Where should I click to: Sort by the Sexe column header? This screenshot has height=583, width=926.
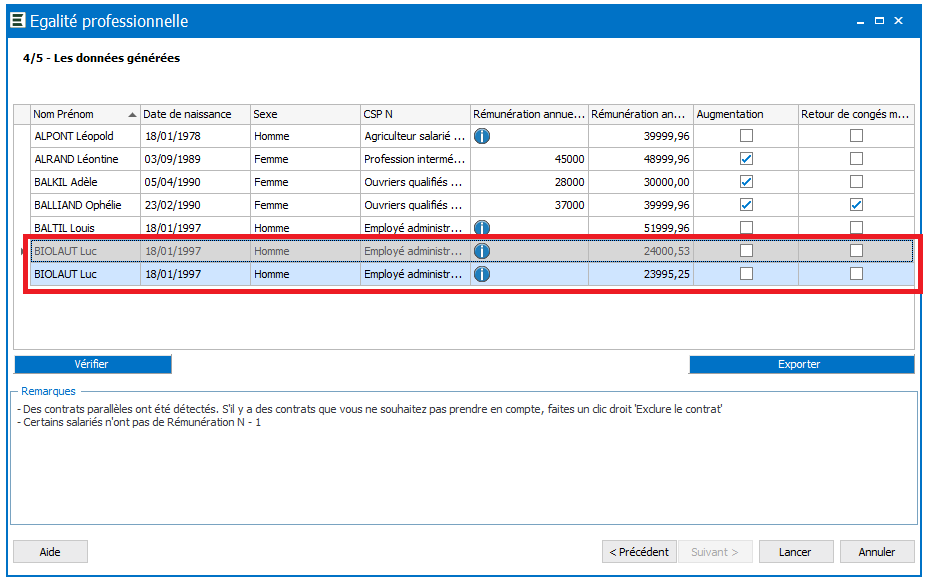[305, 115]
